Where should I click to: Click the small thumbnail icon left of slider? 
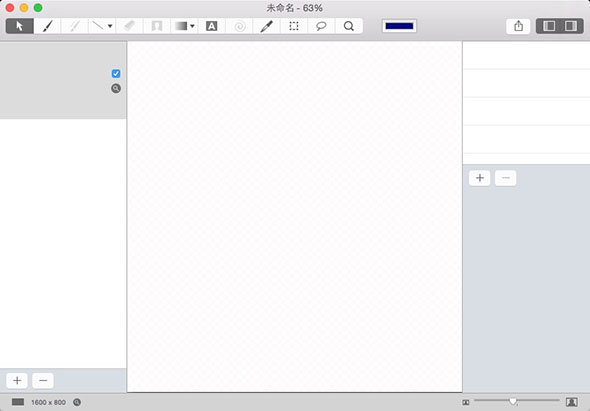466,402
